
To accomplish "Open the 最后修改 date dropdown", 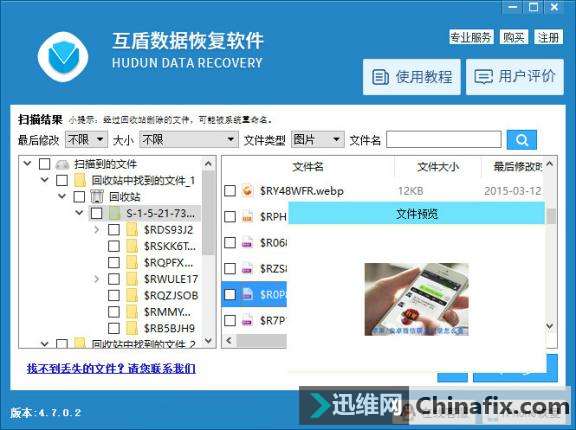I will pos(86,140).
